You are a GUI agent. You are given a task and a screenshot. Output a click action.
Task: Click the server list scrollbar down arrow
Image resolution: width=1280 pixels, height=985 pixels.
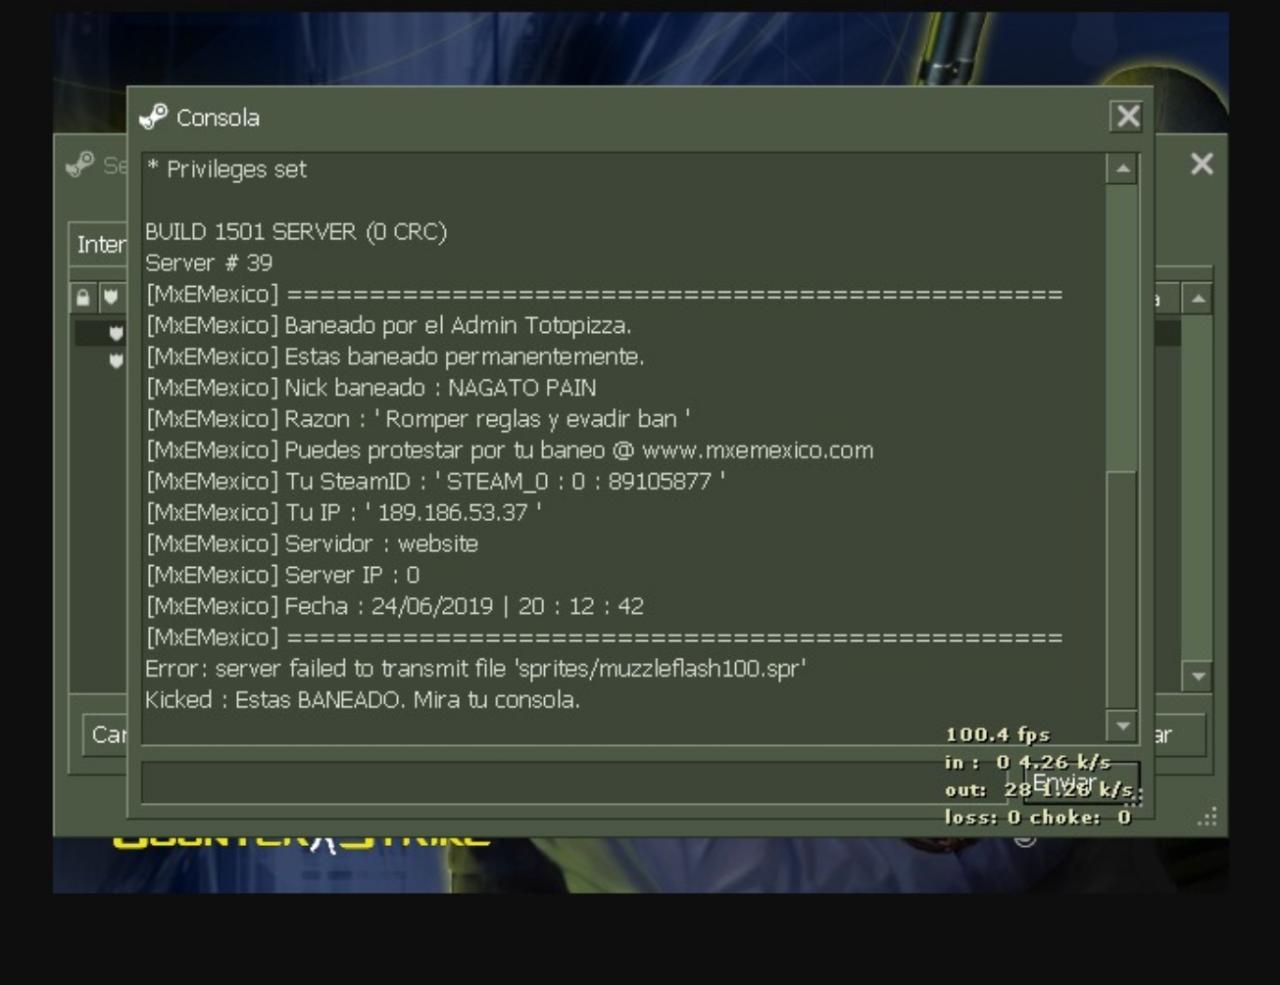point(1198,677)
